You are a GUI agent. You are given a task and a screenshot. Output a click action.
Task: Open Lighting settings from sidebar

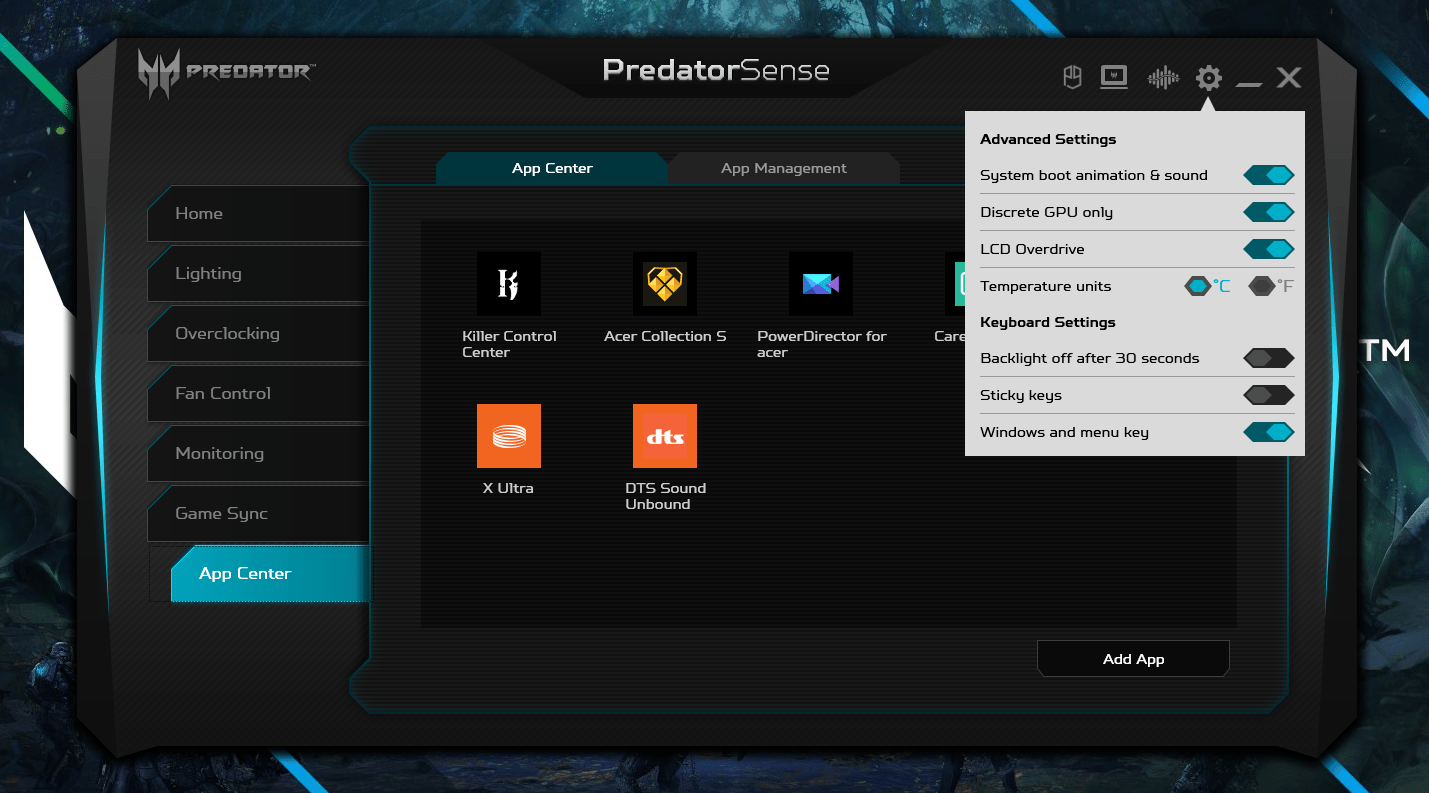tap(208, 273)
